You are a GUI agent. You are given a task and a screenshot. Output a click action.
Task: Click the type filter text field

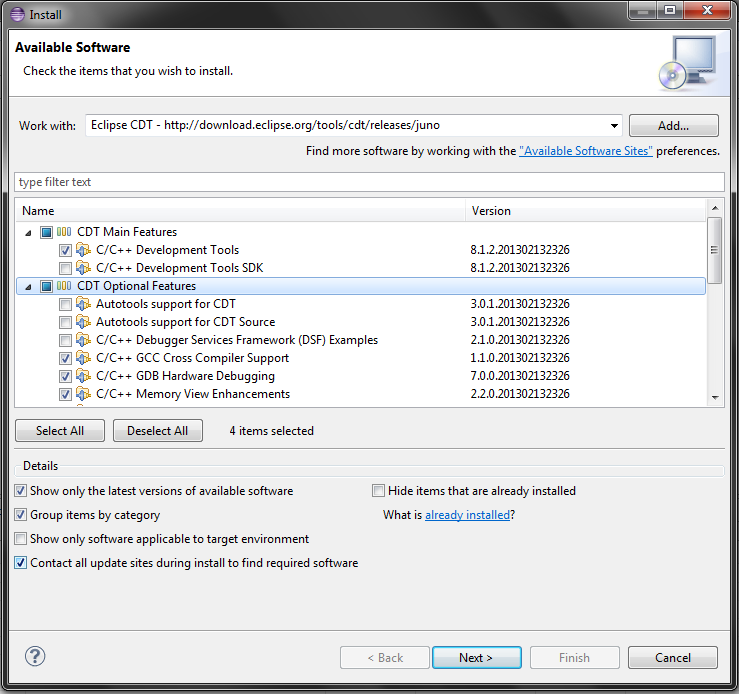[370, 182]
